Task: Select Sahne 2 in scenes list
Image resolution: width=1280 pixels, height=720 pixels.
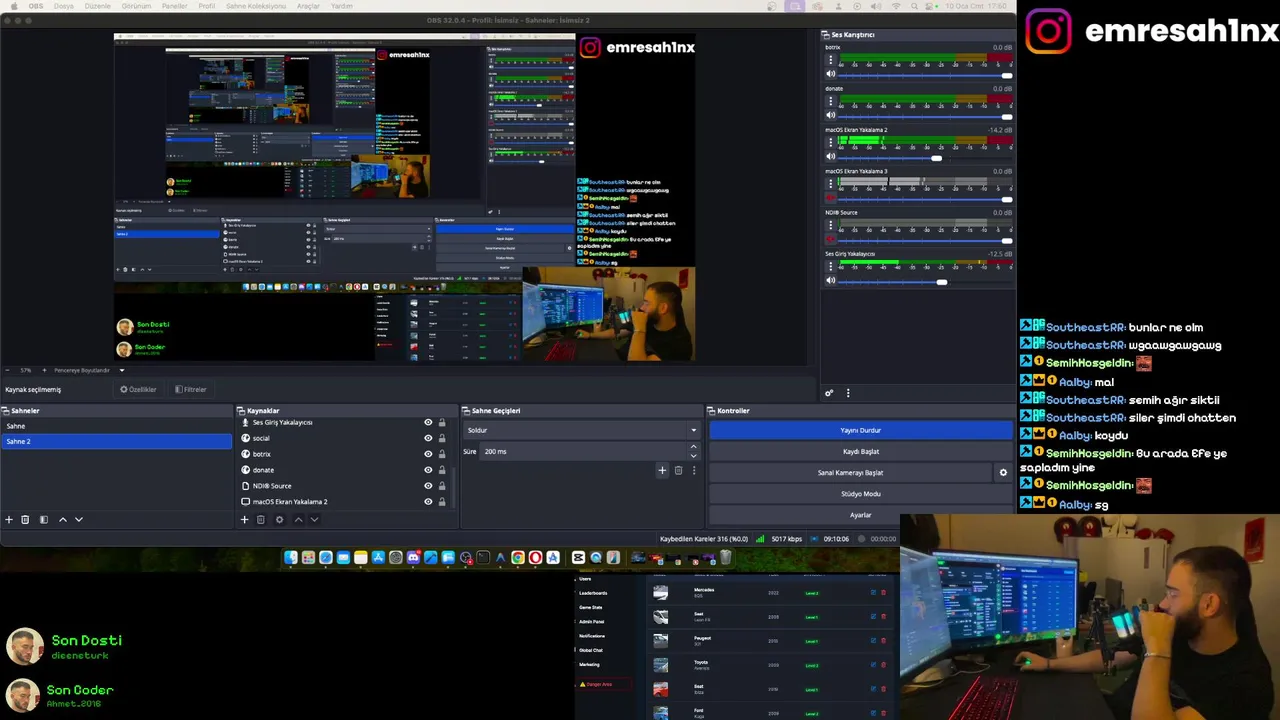Action: [116, 441]
